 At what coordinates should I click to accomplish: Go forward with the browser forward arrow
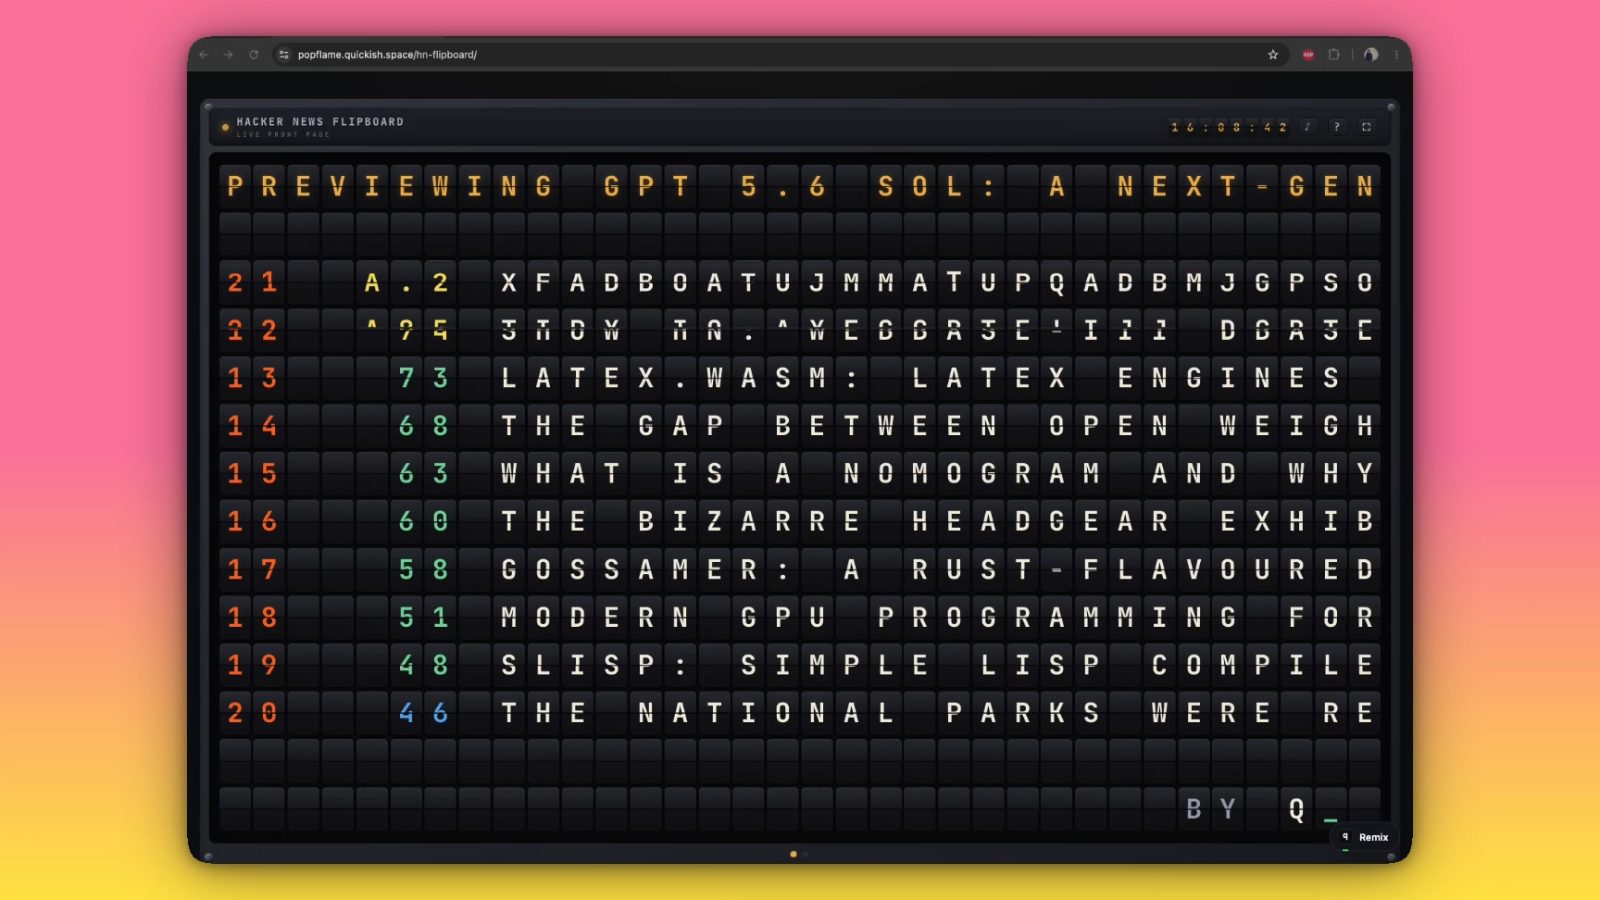pos(229,55)
